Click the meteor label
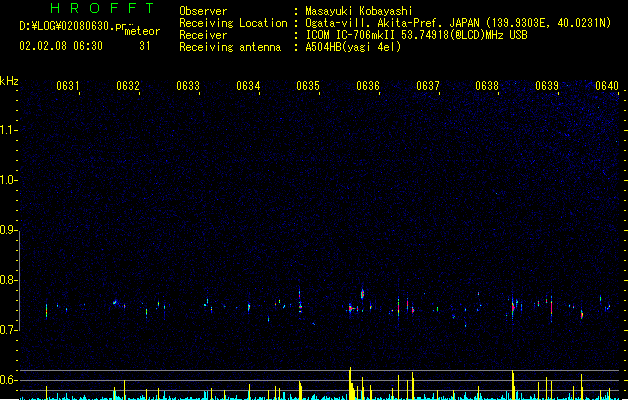 pos(142,31)
